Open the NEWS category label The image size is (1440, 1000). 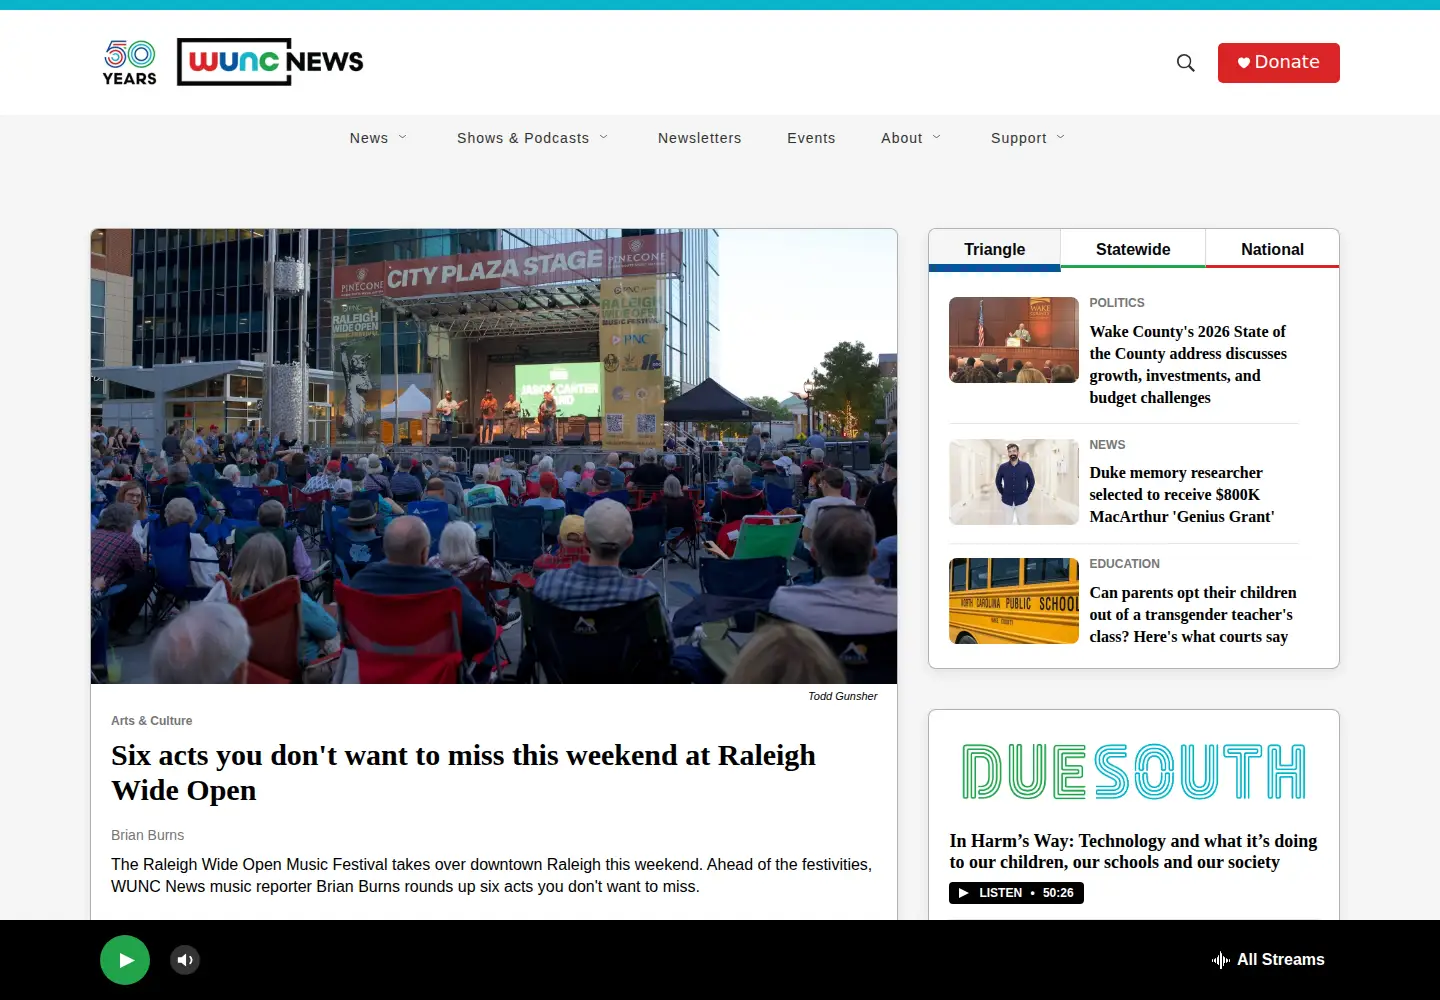tap(1107, 445)
